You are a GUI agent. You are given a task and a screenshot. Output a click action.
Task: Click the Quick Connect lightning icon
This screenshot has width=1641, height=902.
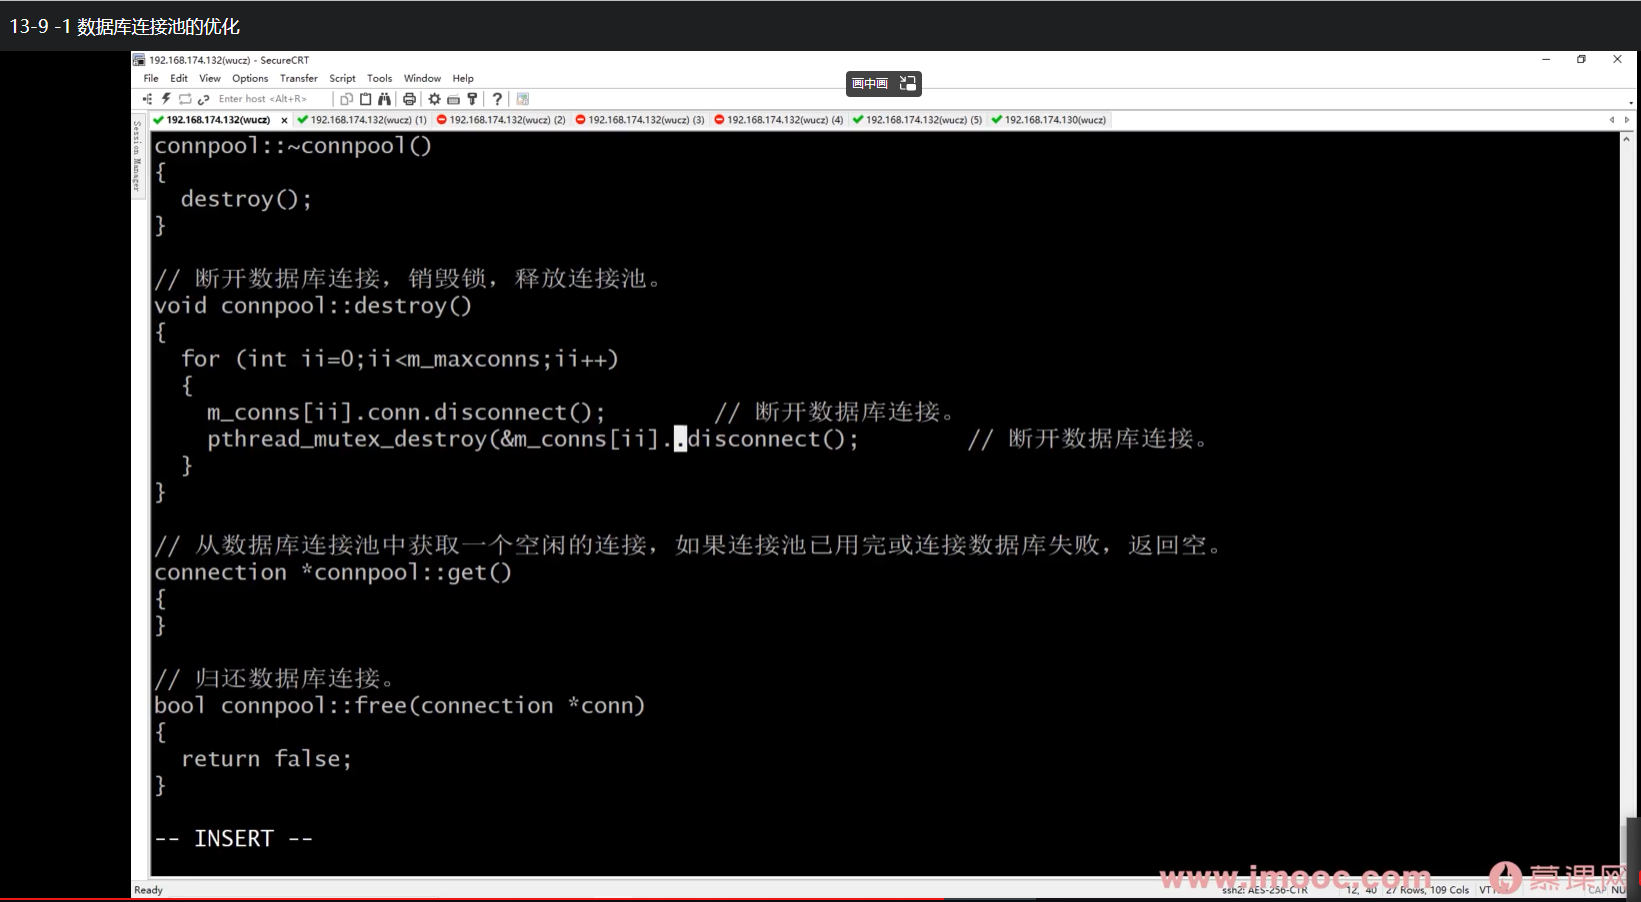pos(166,99)
